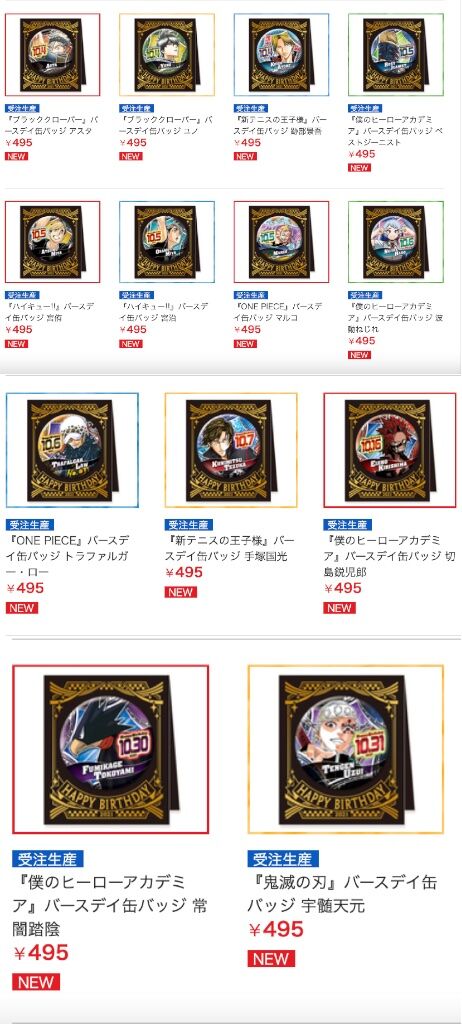Image resolution: width=462 pixels, height=1024 pixels.
Task: Open the Kunimitsu Tezuka badge image
Action: (x=231, y=450)
